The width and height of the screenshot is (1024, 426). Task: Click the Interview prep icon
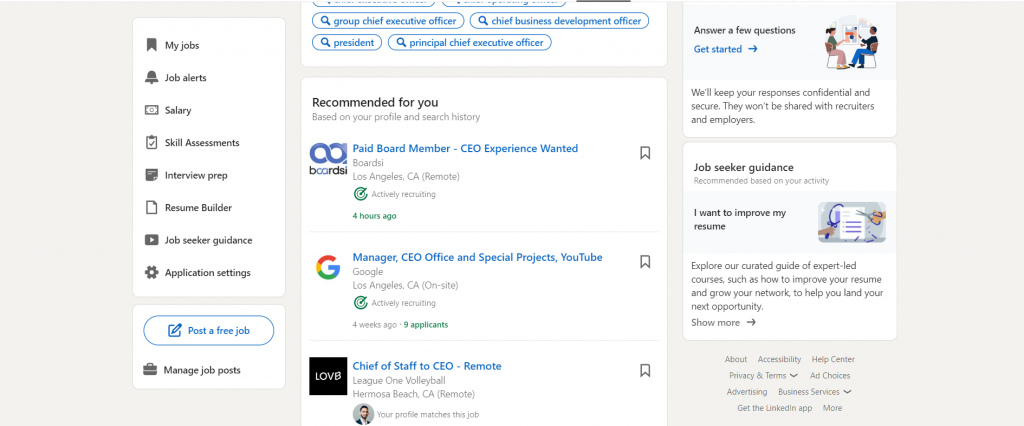[152, 175]
